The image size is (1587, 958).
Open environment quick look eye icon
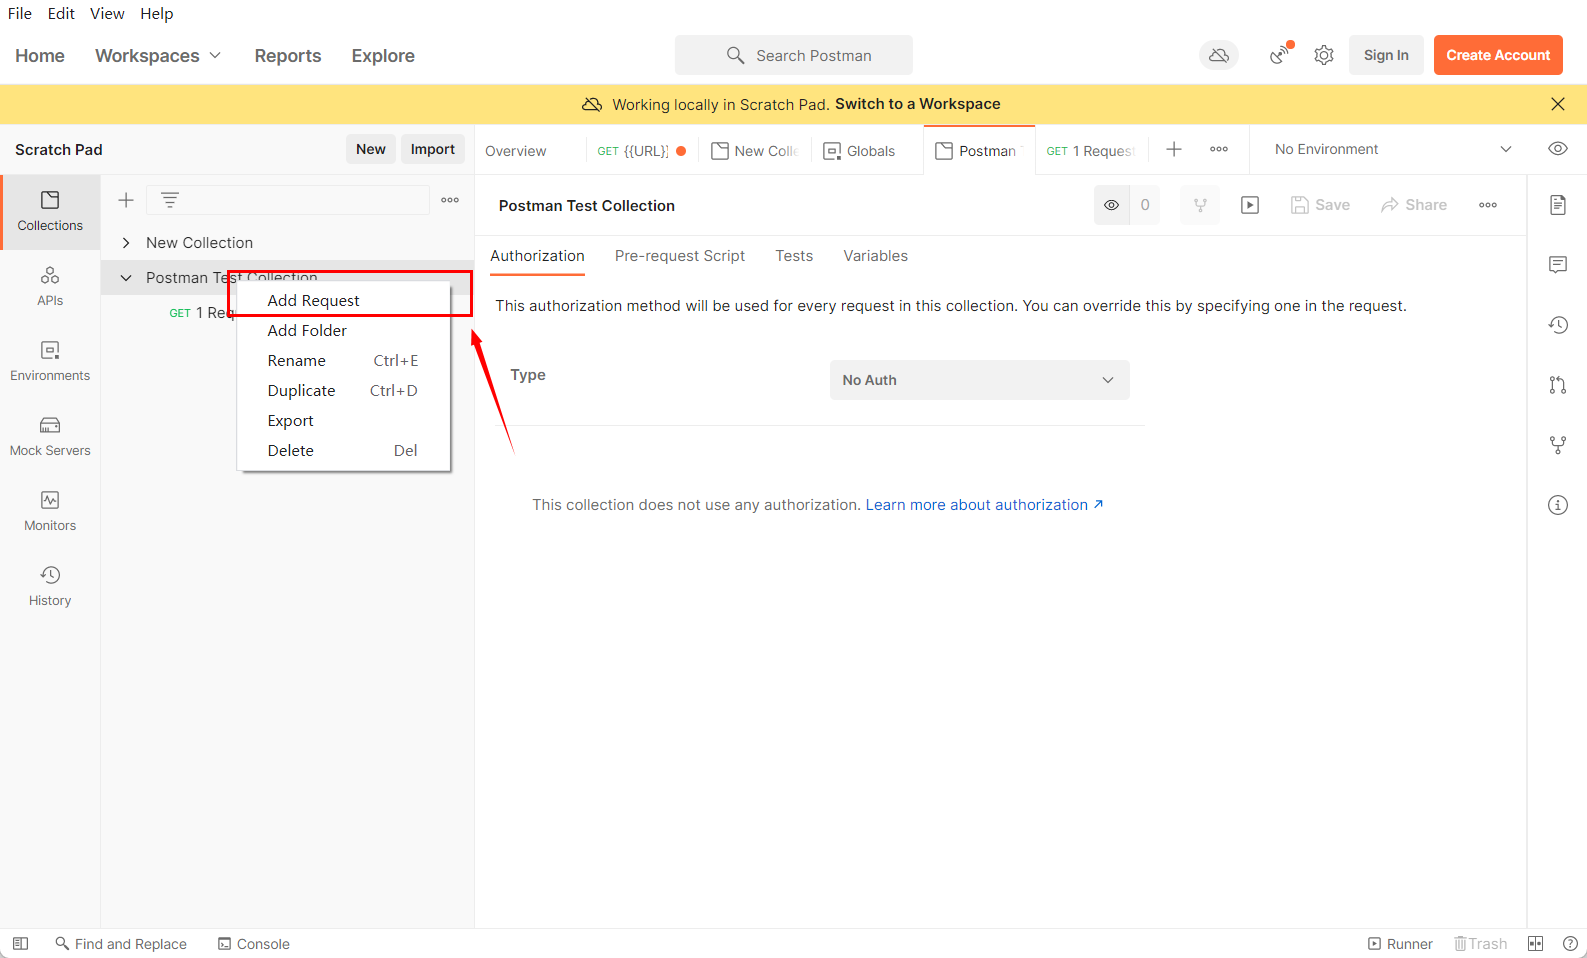[x=1558, y=149]
